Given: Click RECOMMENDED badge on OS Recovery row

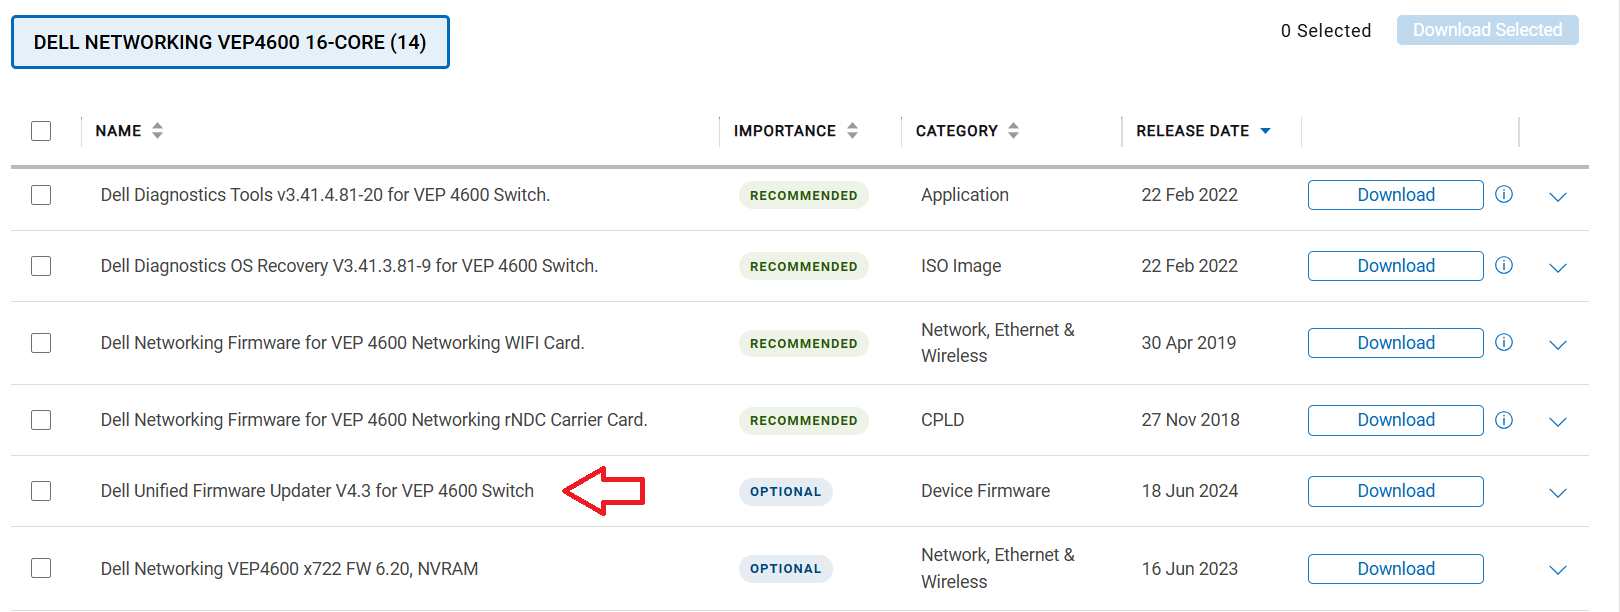Looking at the screenshot, I should (803, 266).
